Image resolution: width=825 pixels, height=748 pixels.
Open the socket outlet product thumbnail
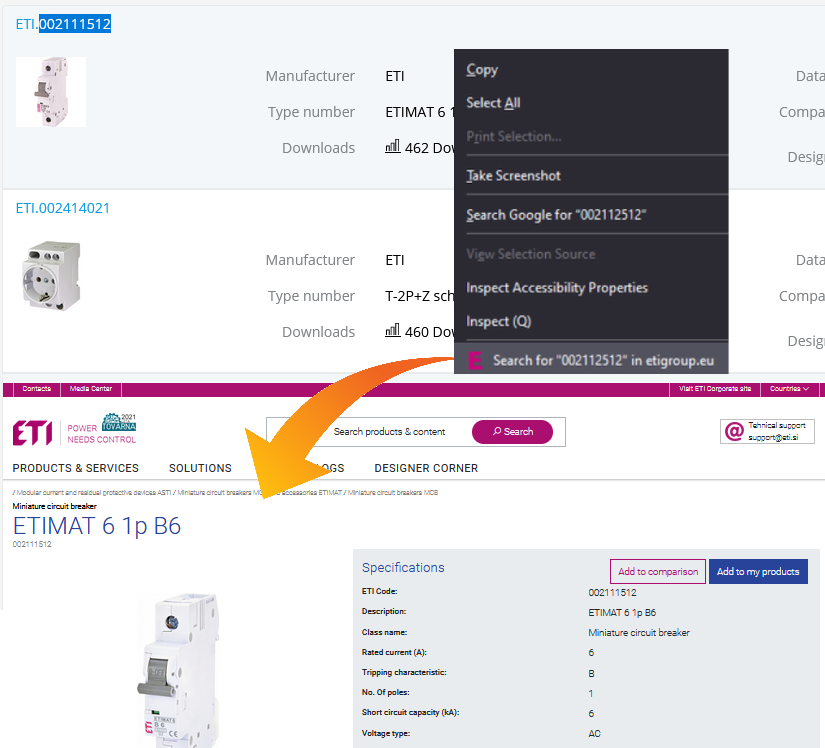pos(50,273)
